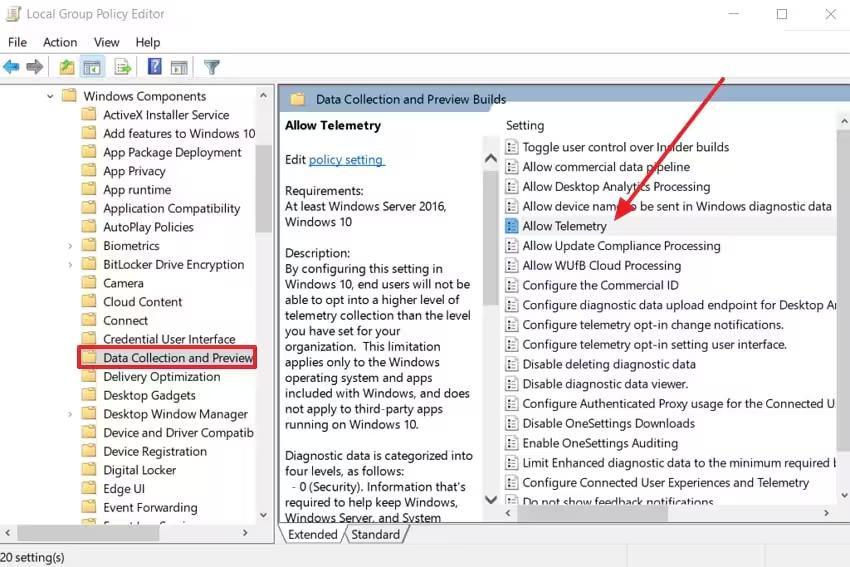850x567 pixels.
Task: Maximize the Local Group Policy Editor window
Action: tap(782, 14)
